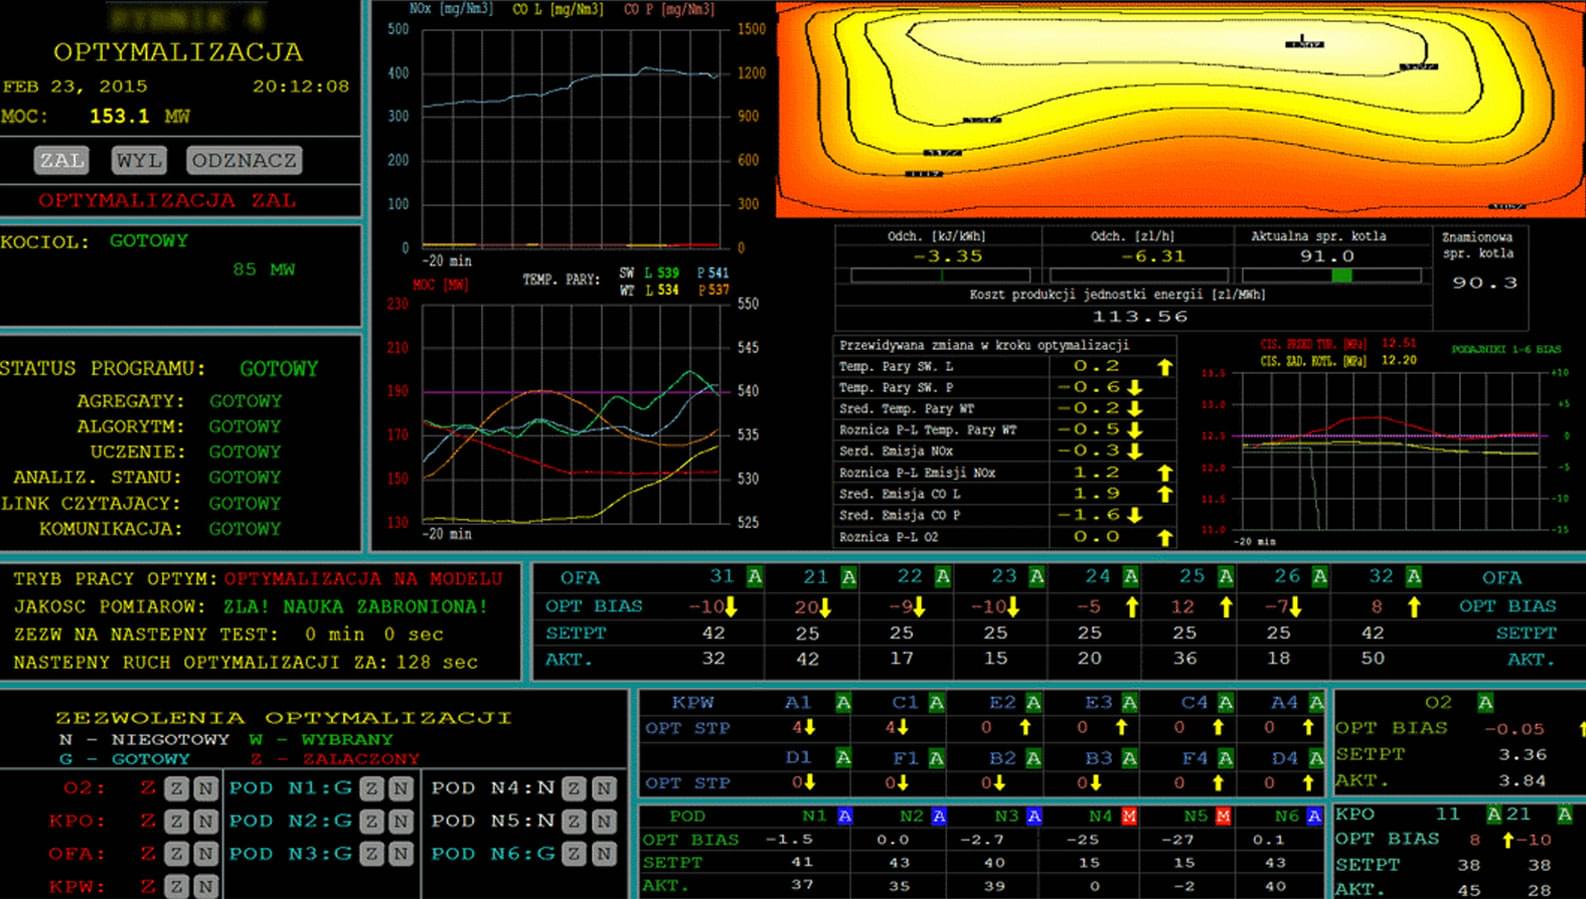Click the ODZNACZ button
Viewport: 1586px width, 899px height.
coord(244,160)
